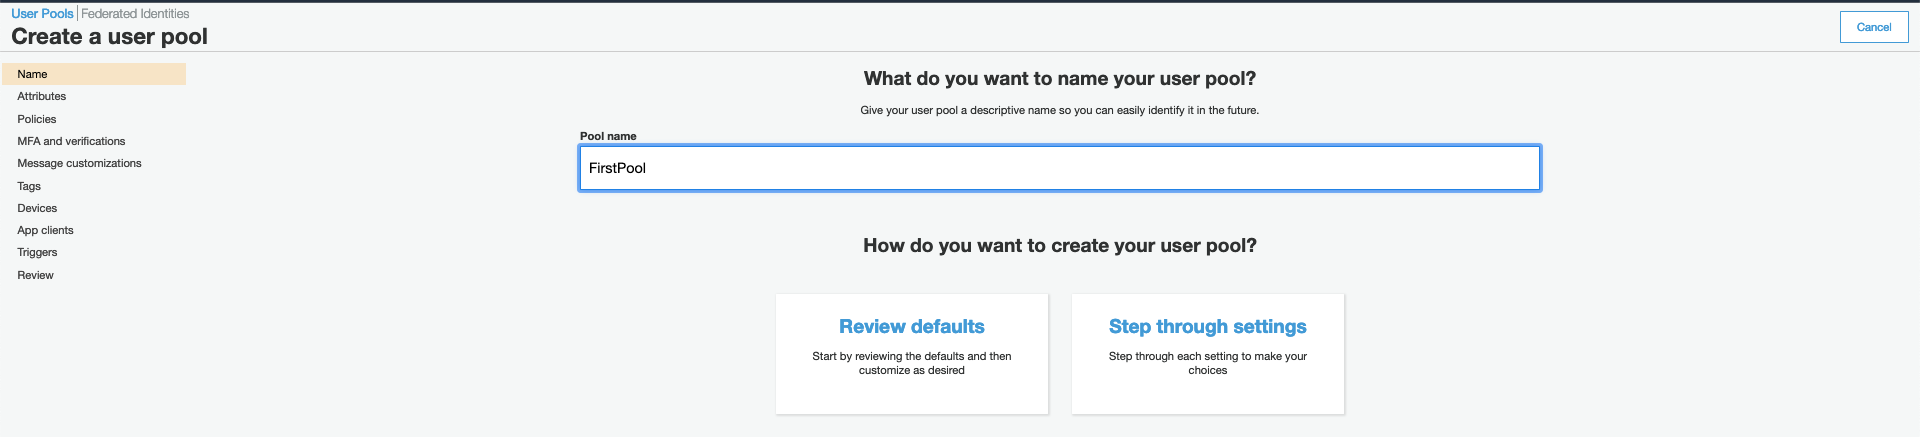Click the 'create your user pool' heading
Viewport: 1920px width, 437px height.
[x=1059, y=246]
